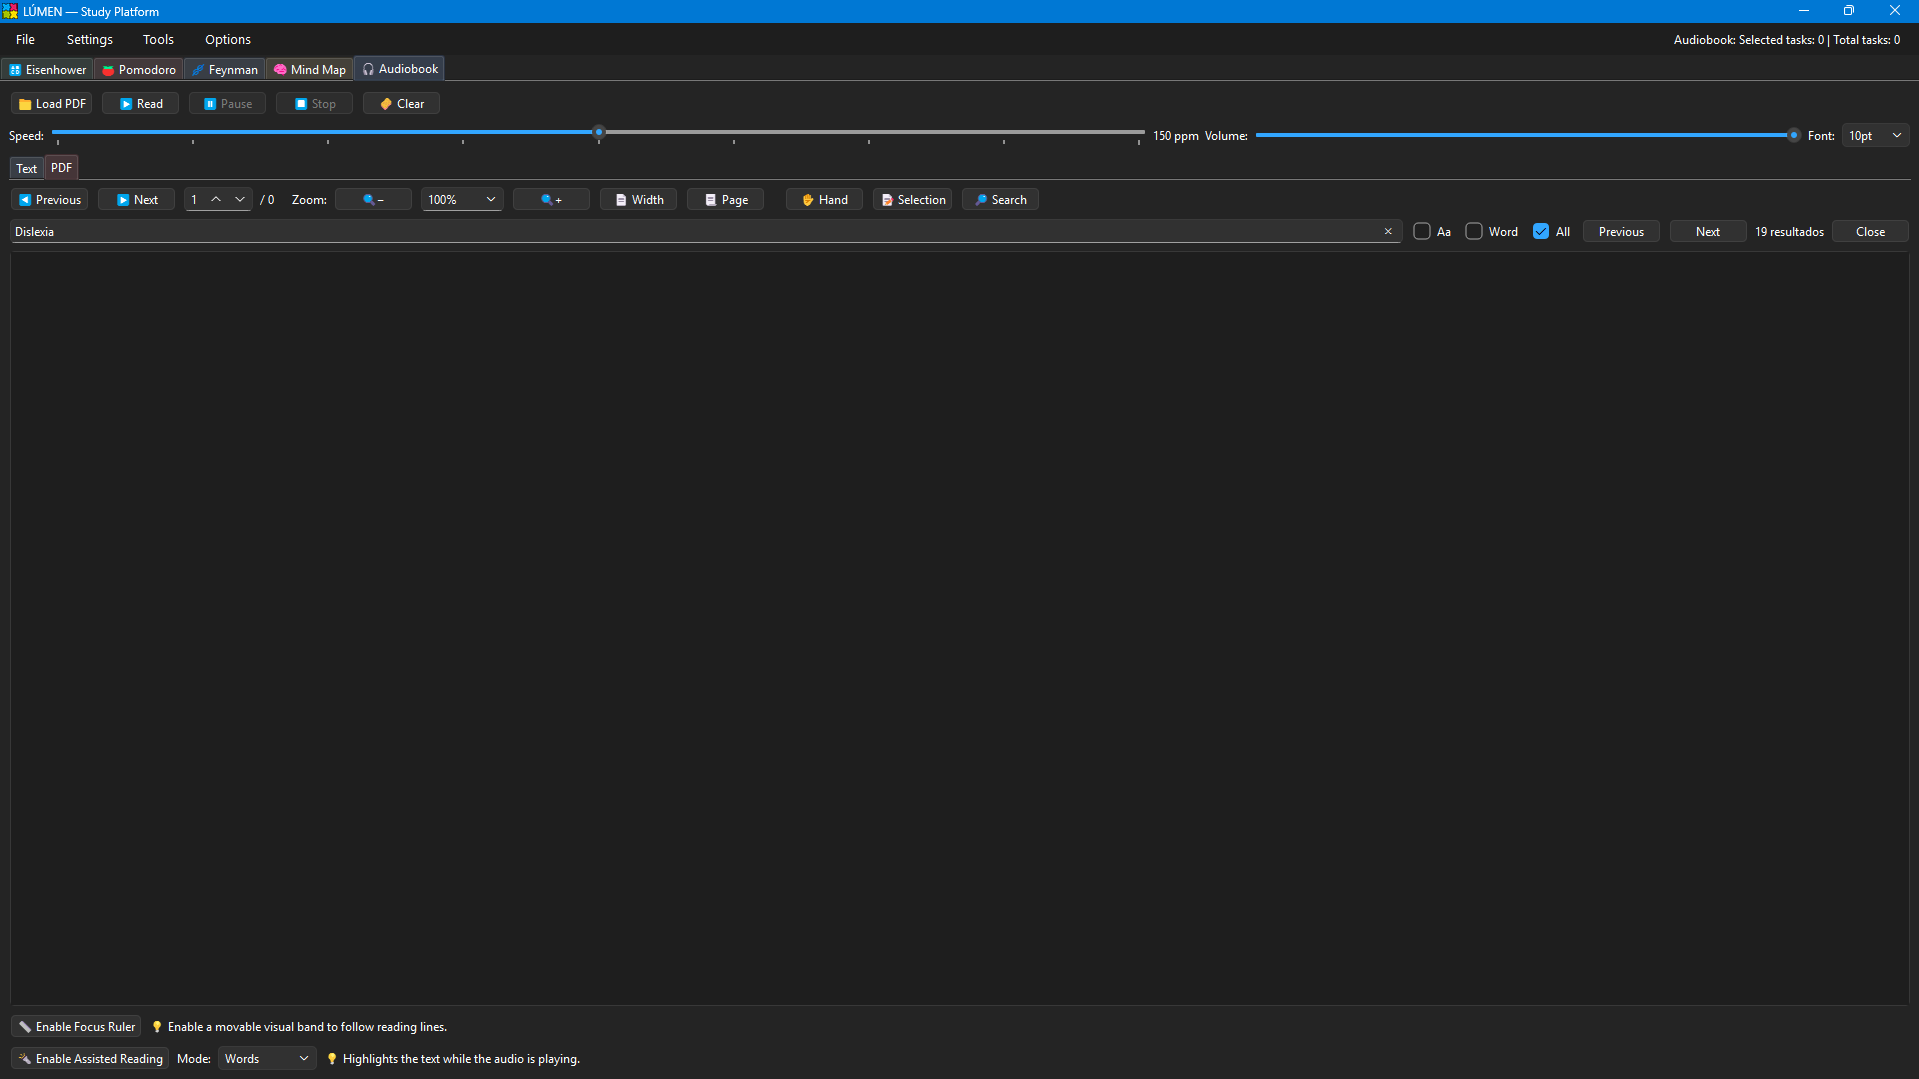Image resolution: width=1919 pixels, height=1079 pixels.
Task: Fit PDF to Page
Action: (725, 200)
